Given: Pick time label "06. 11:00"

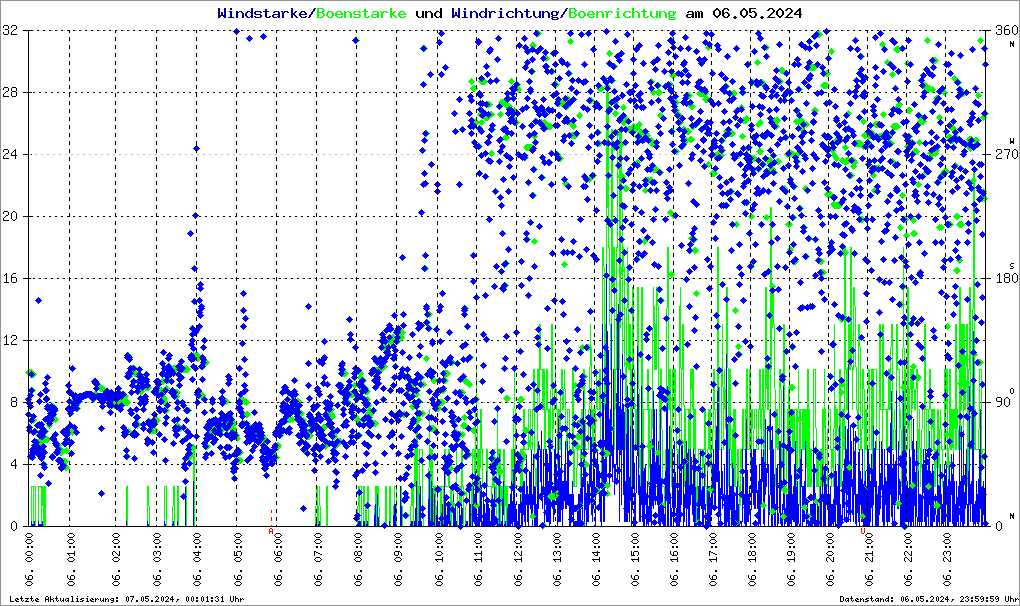Looking at the screenshot, I should click(x=478, y=559).
